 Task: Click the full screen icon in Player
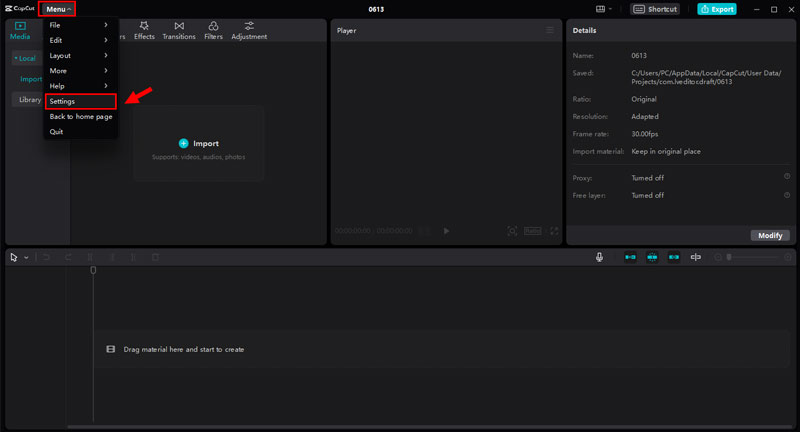555,231
